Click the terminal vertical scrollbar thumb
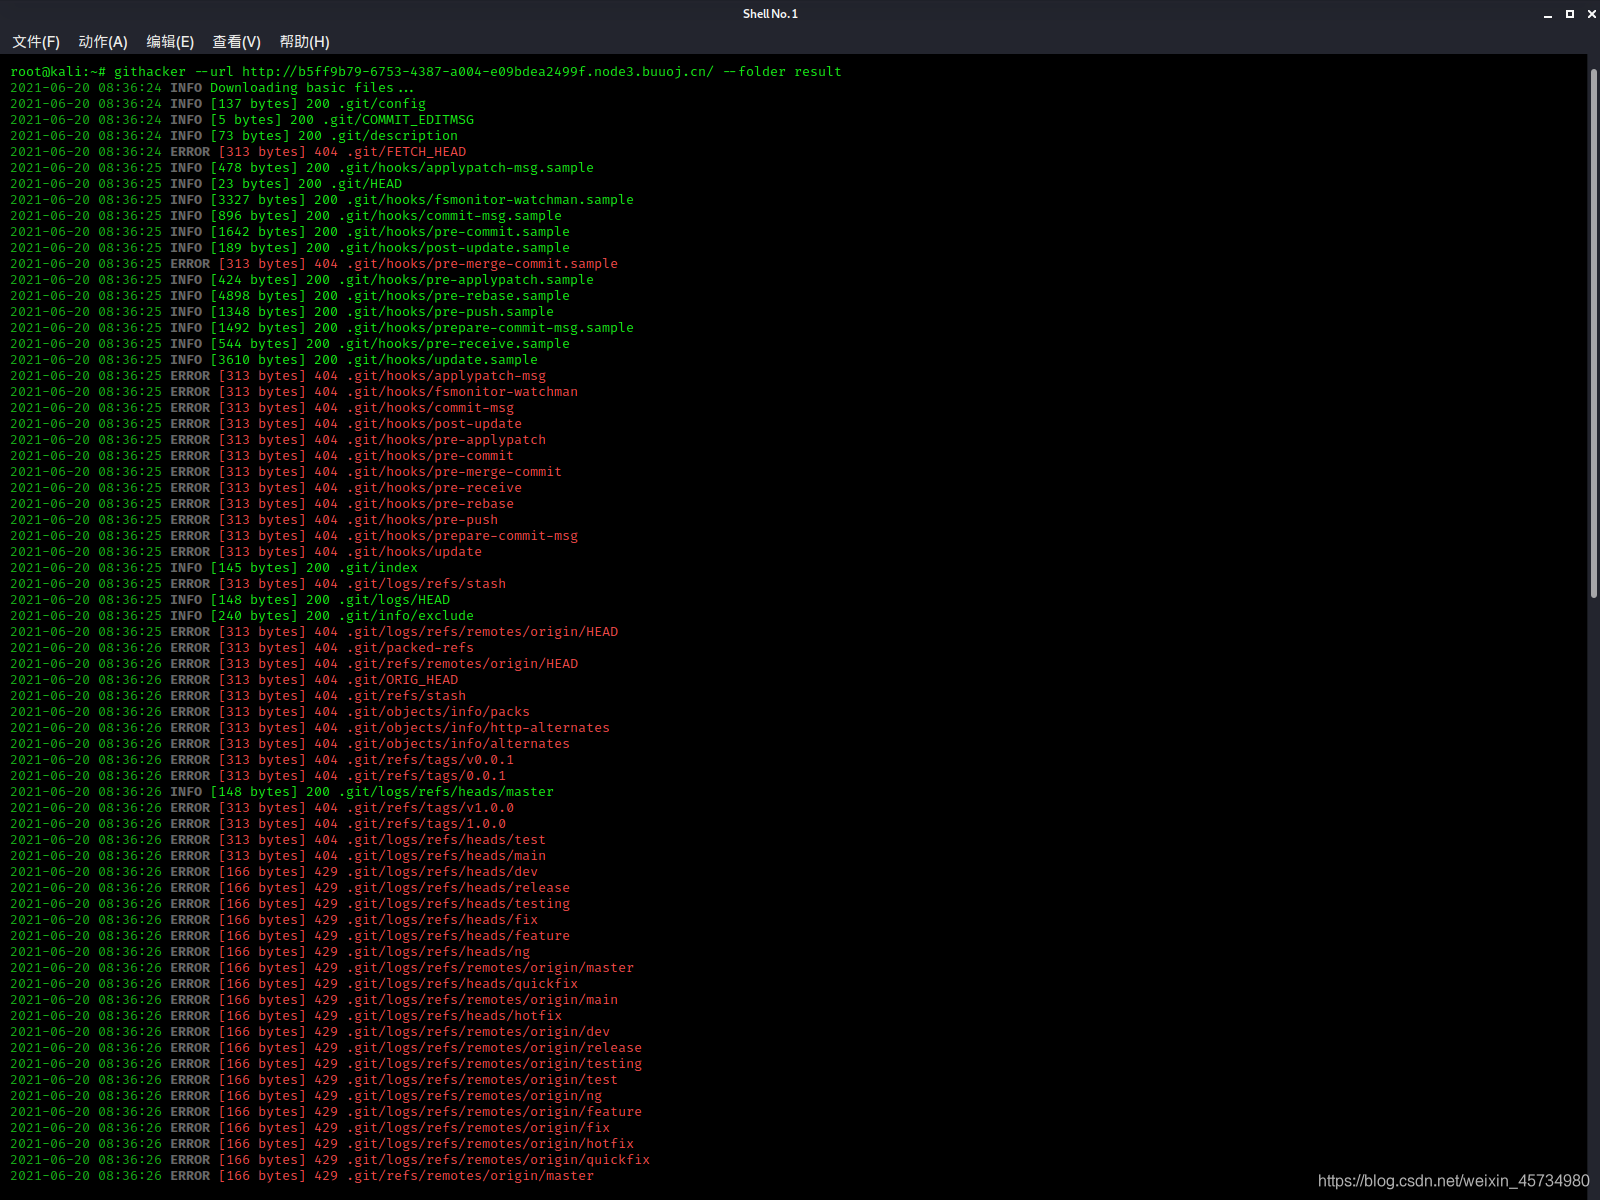 click(1593, 333)
